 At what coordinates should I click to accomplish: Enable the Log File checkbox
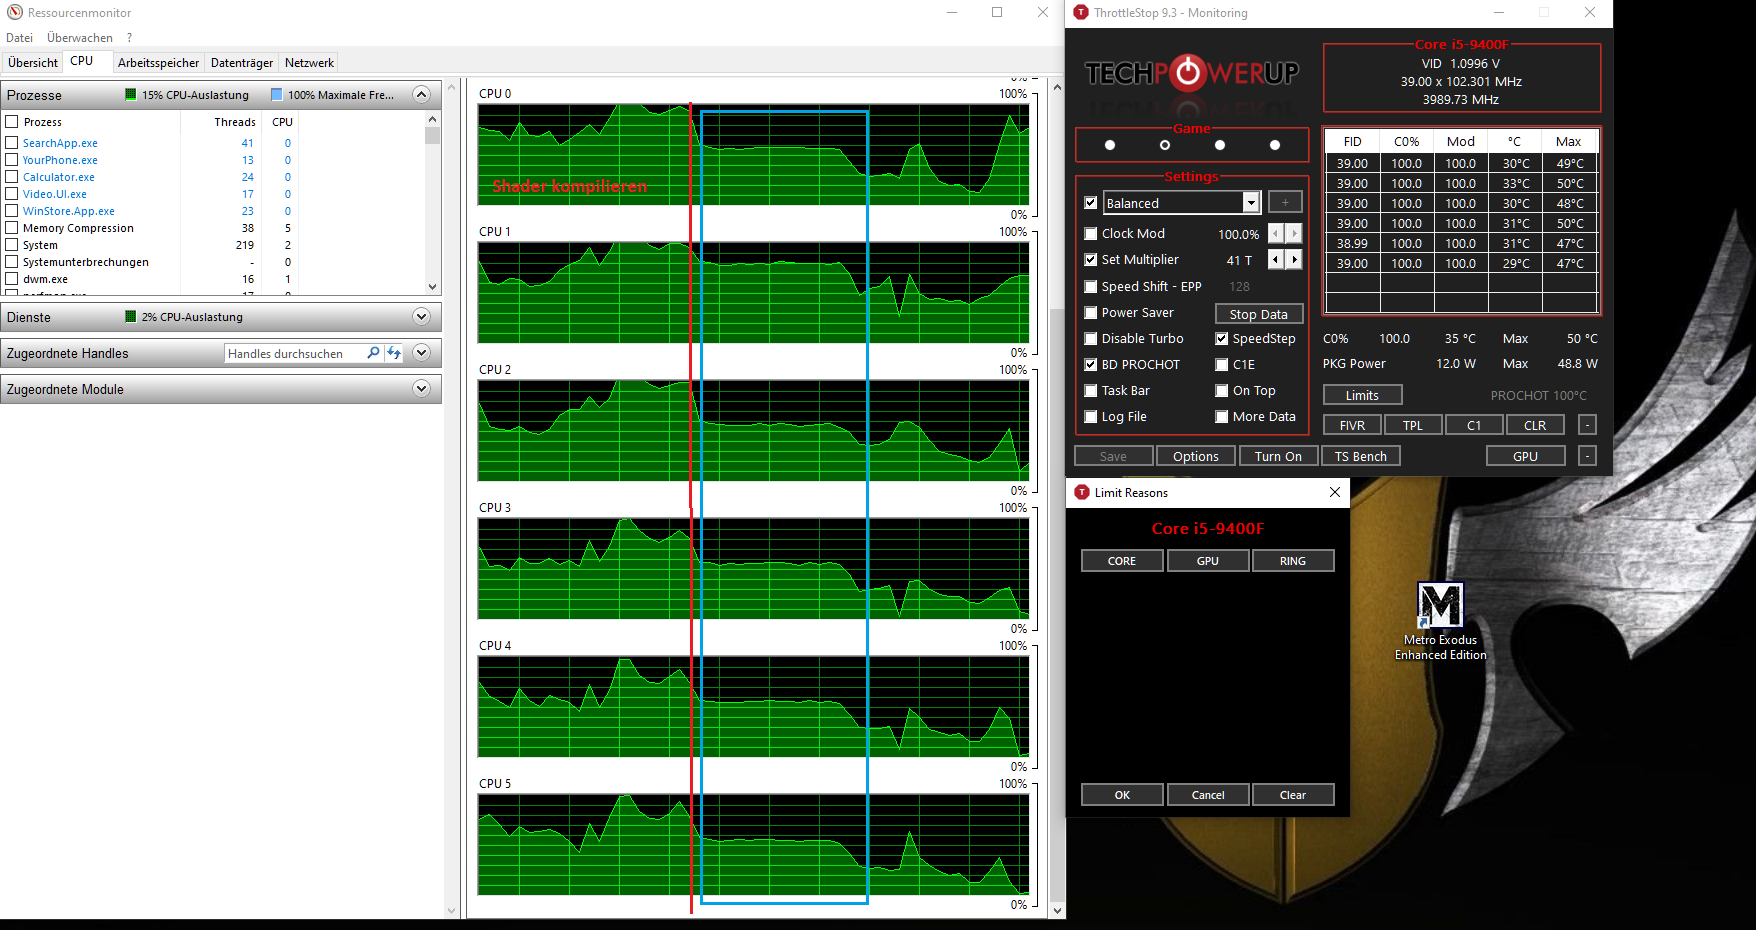point(1091,417)
